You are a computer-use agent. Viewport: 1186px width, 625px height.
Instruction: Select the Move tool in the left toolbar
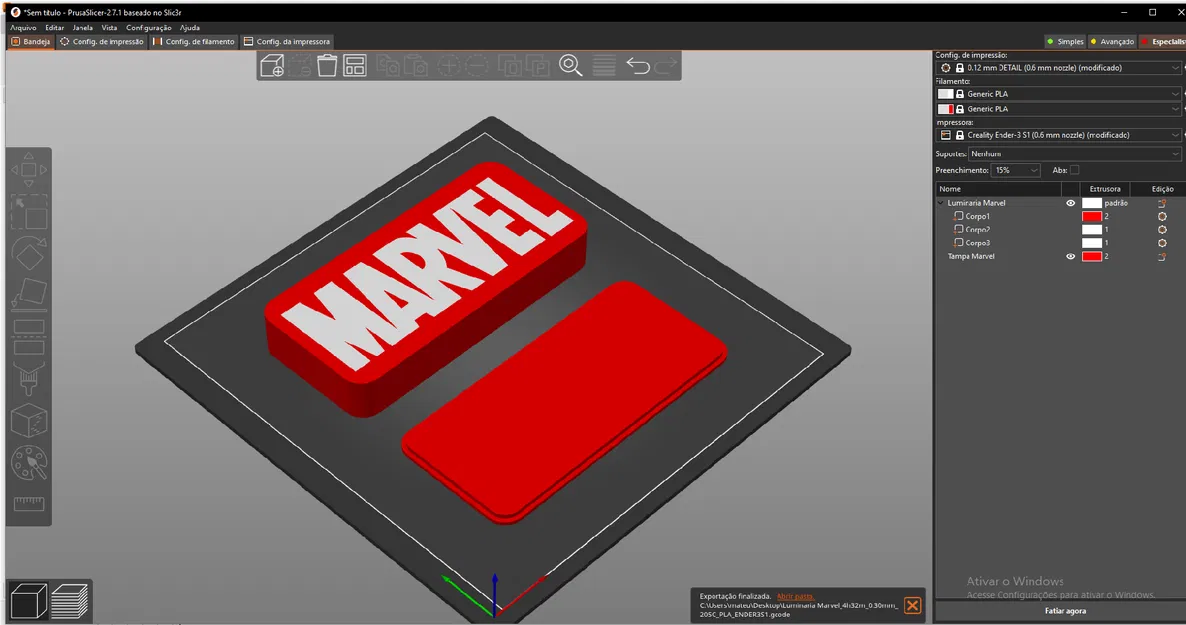27,168
